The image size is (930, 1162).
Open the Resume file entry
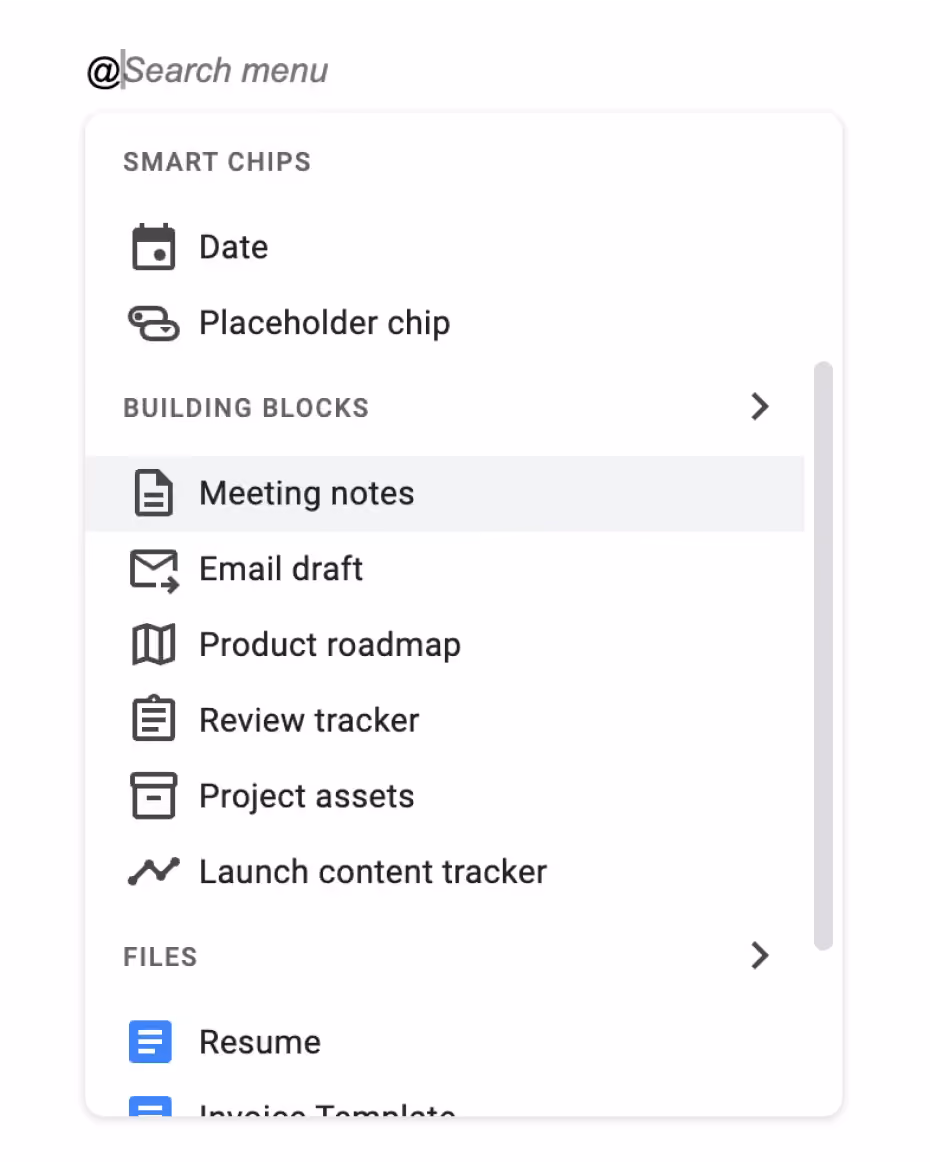tap(445, 1042)
